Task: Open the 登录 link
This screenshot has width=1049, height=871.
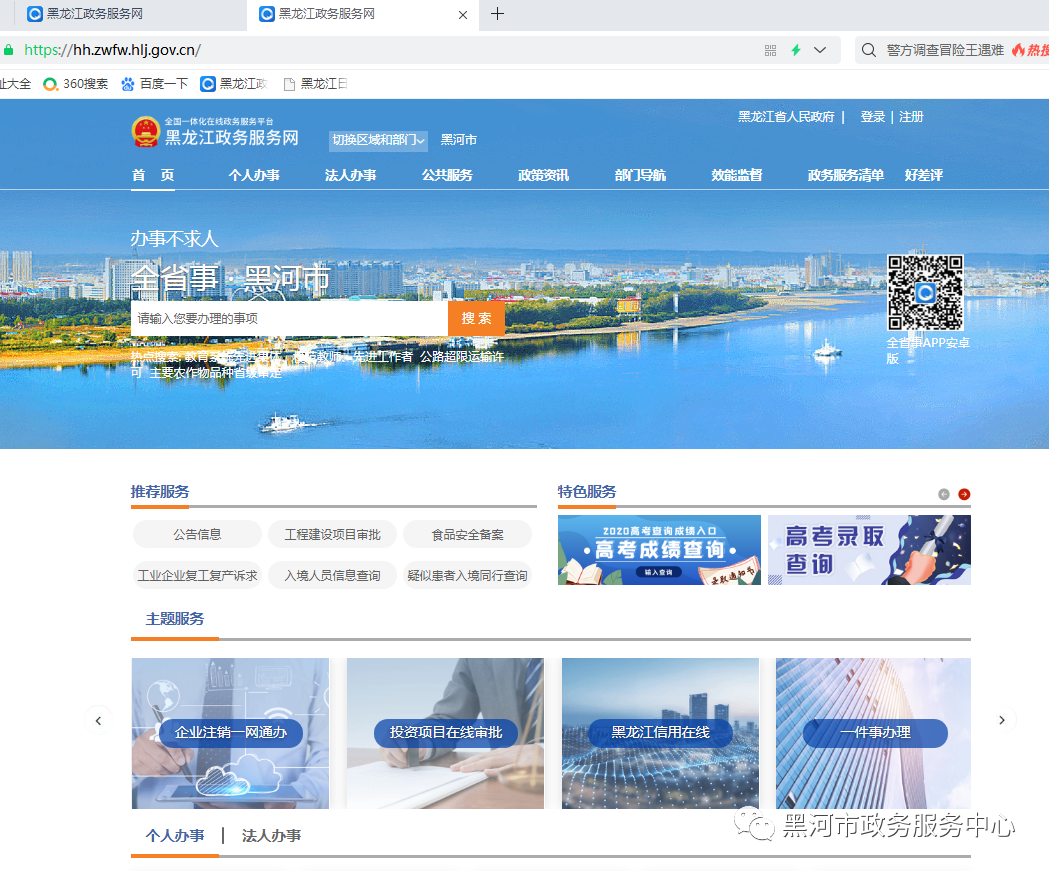Action: [872, 117]
